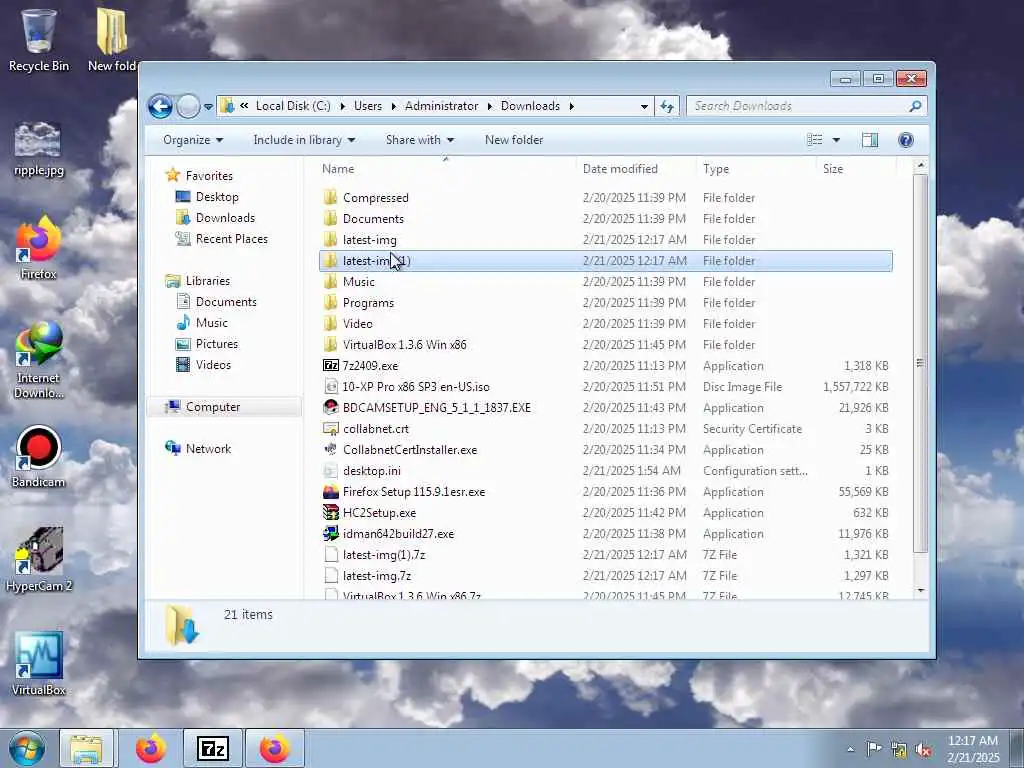Open the Windows Start button

[27, 748]
